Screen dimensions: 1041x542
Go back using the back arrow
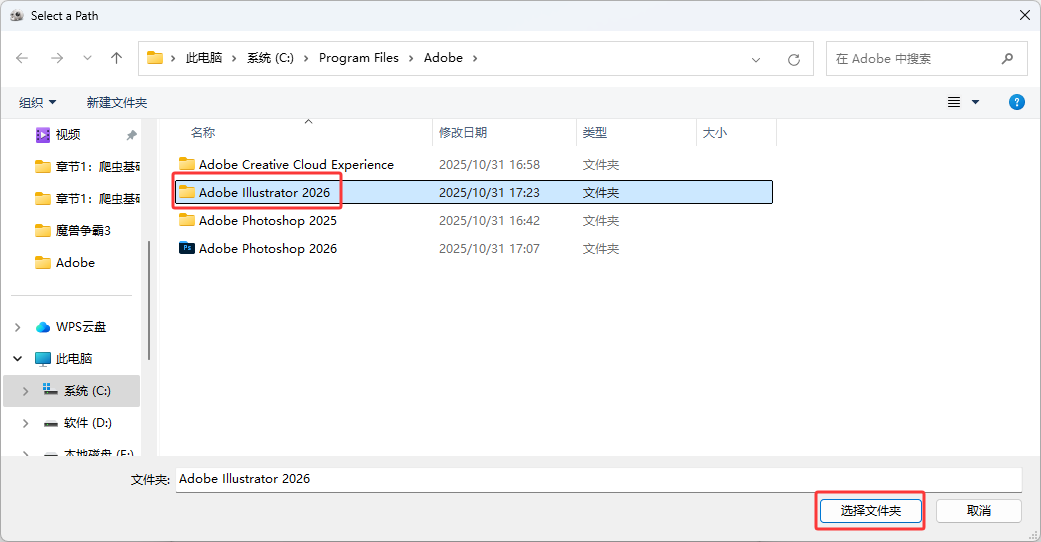pos(22,58)
